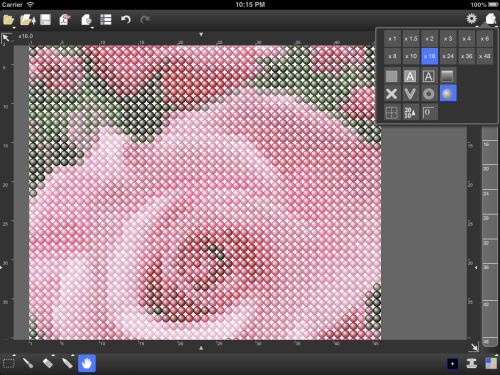Switch to round bead display mode
500x375 pixels.
pos(448,93)
